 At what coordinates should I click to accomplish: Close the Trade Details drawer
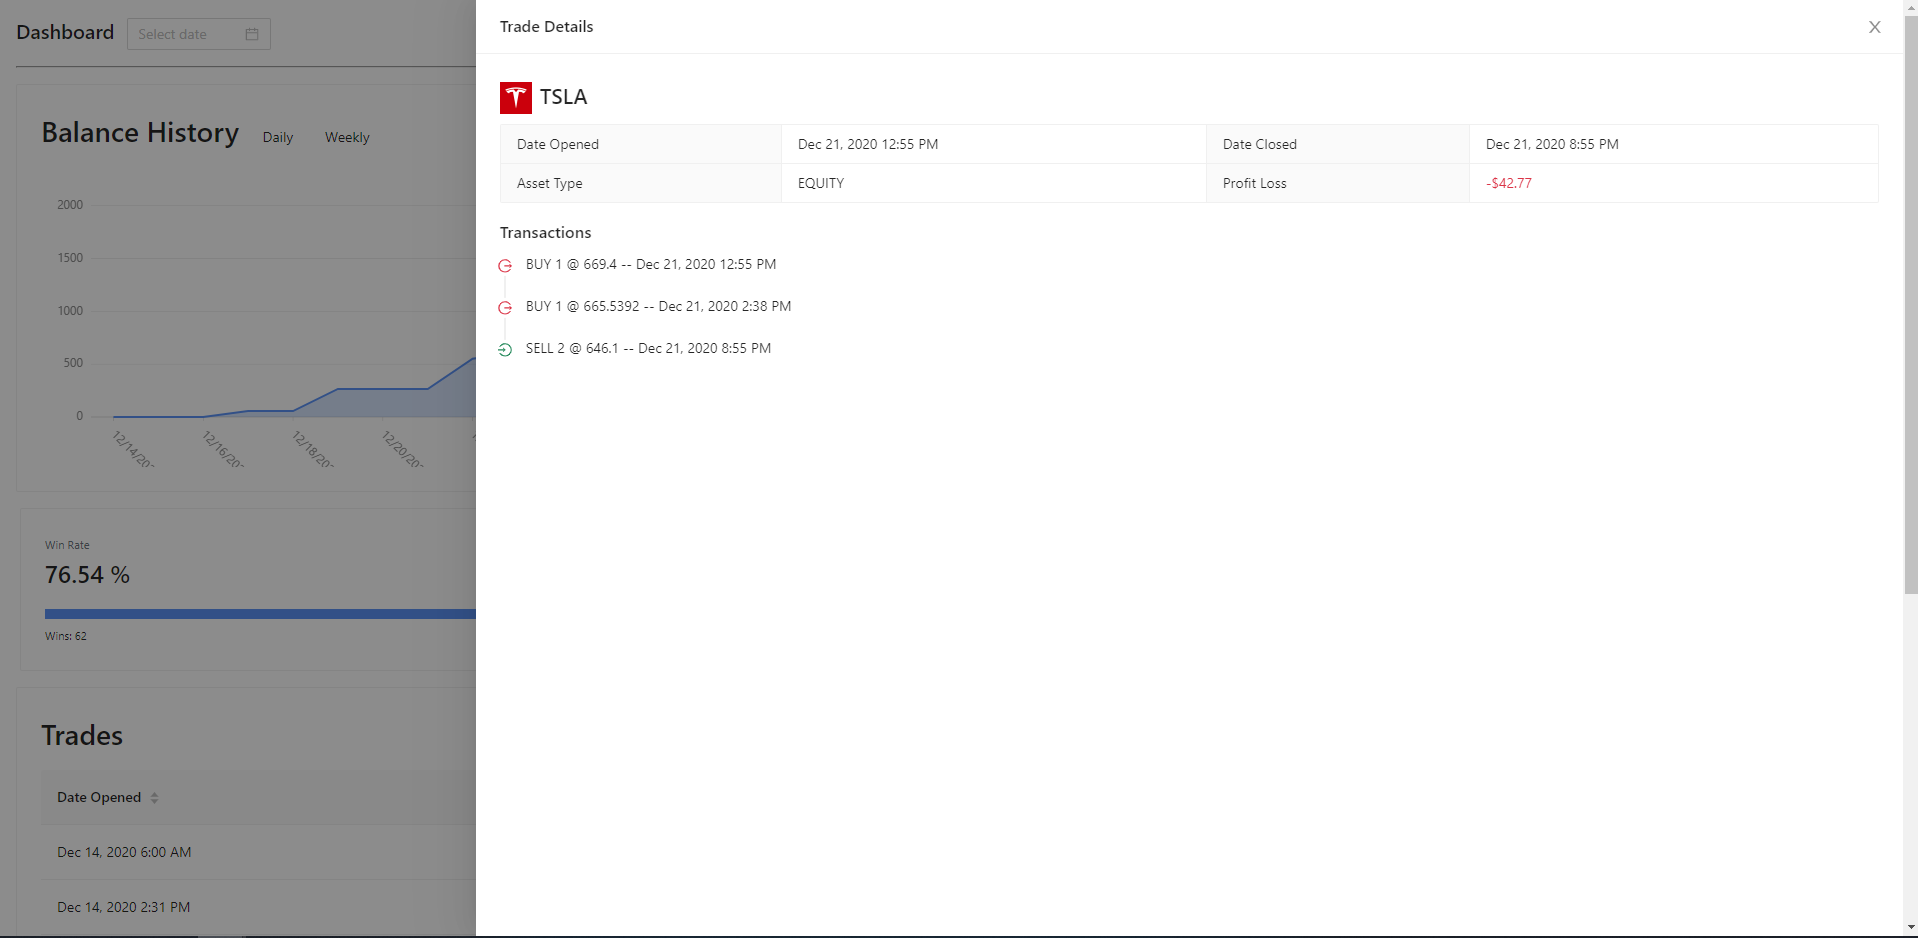(1874, 27)
